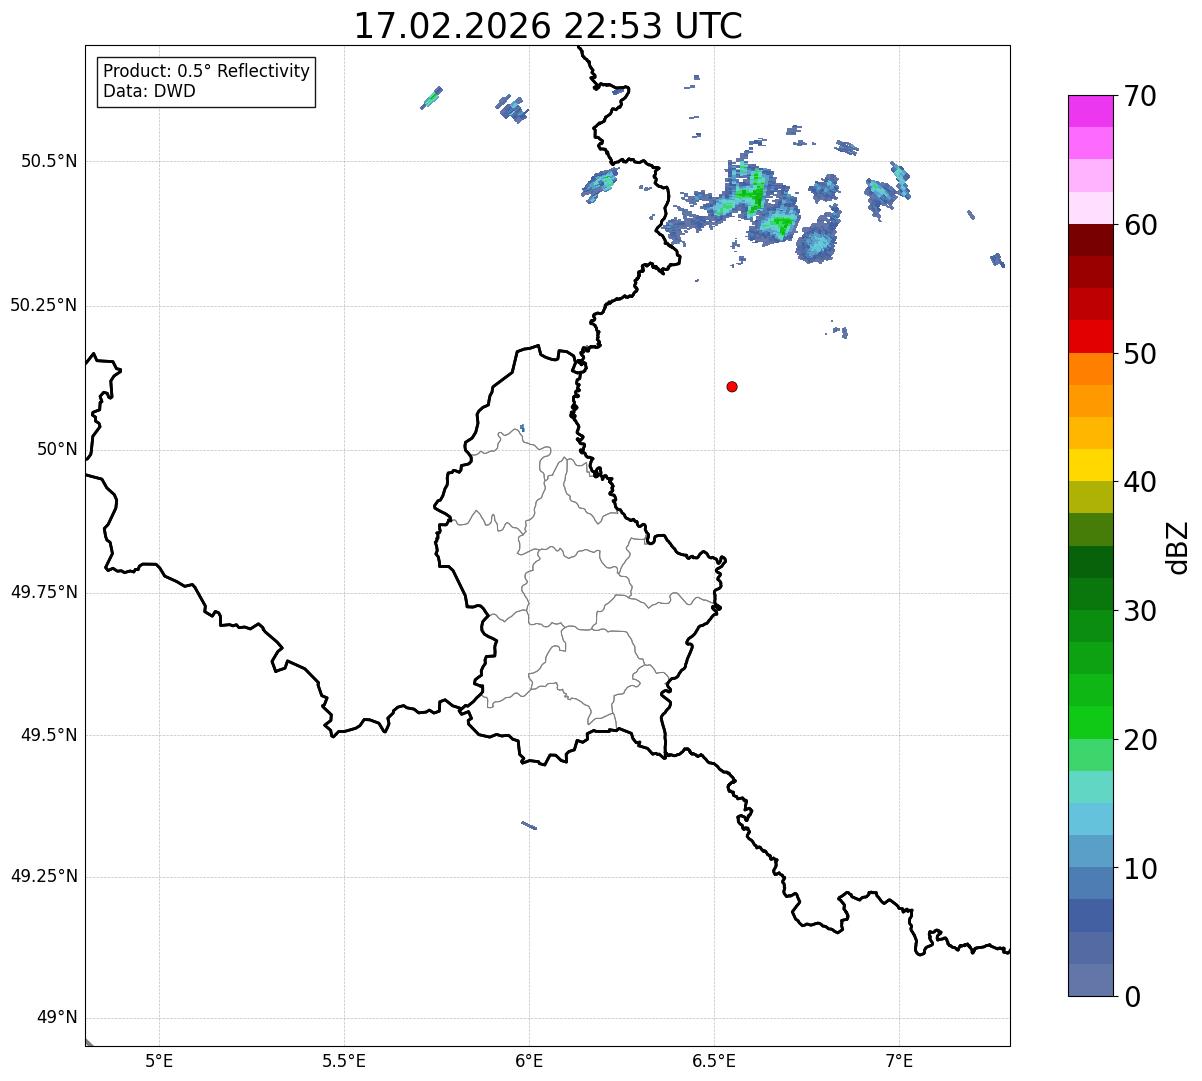The width and height of the screenshot is (1202, 1081).
Task: Click the 50.5°N latitude label
Action: click(x=49, y=161)
